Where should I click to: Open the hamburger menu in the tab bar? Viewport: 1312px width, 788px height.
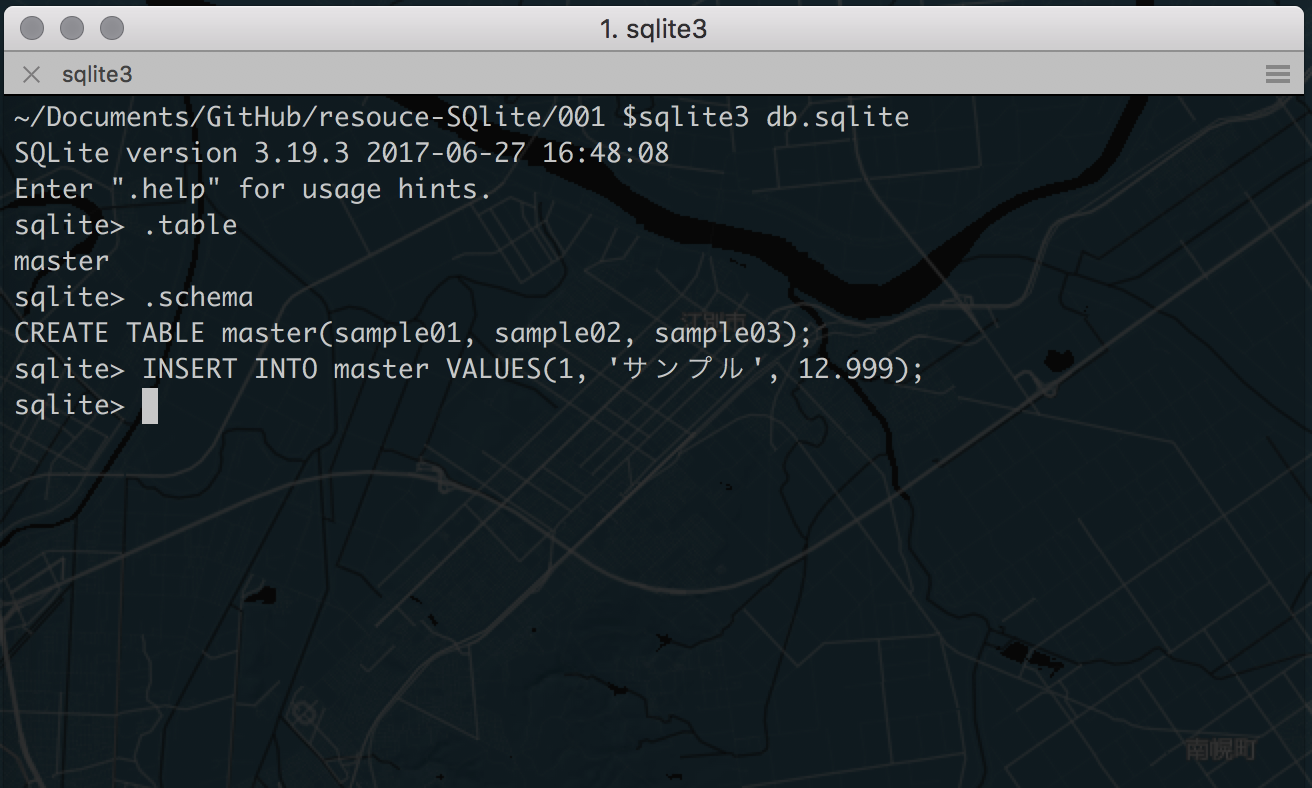coord(1277,74)
